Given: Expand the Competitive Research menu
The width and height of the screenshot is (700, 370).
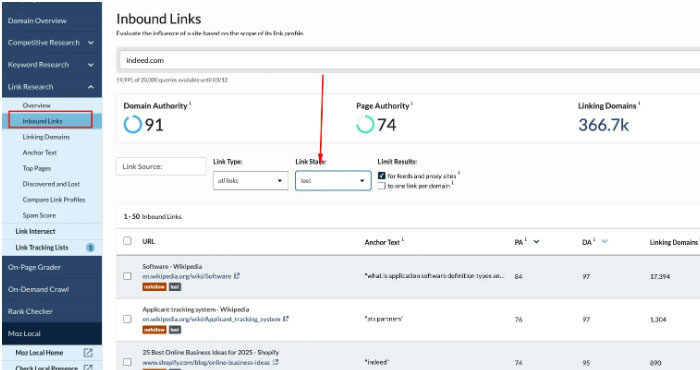Looking at the screenshot, I should tap(52, 43).
